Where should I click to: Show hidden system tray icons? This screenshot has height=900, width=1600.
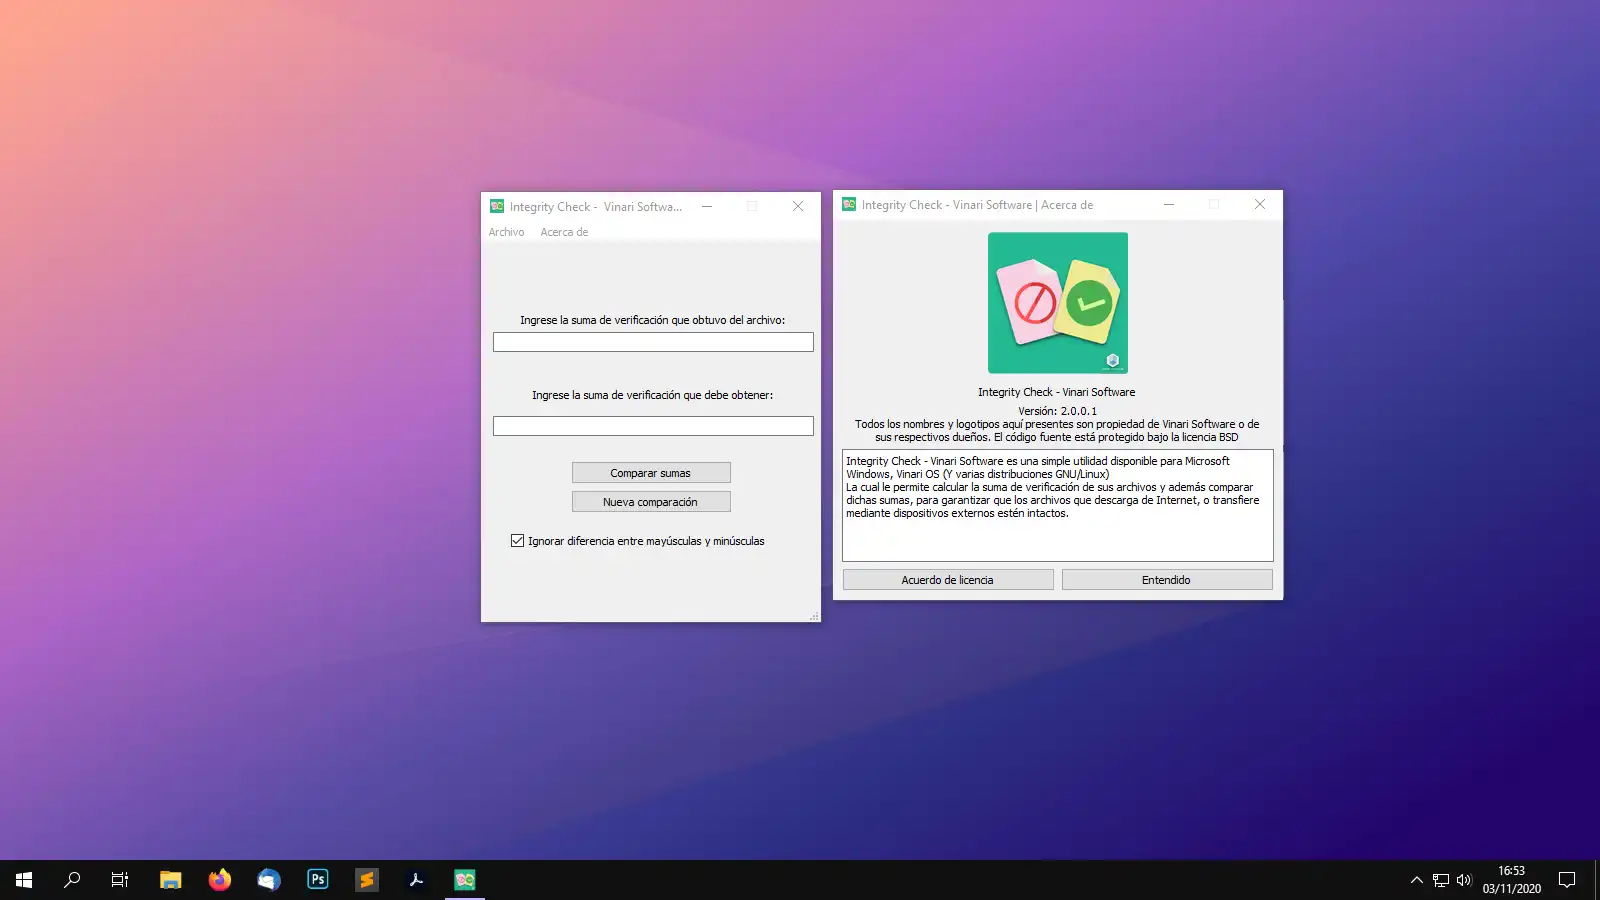(1416, 880)
